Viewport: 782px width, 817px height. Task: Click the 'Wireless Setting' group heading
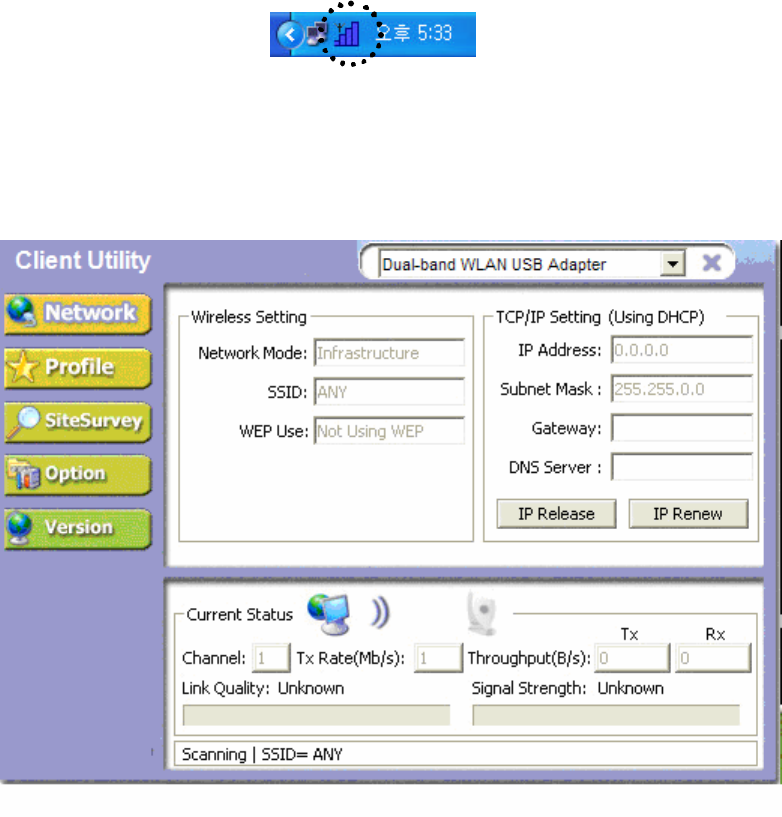(x=249, y=317)
